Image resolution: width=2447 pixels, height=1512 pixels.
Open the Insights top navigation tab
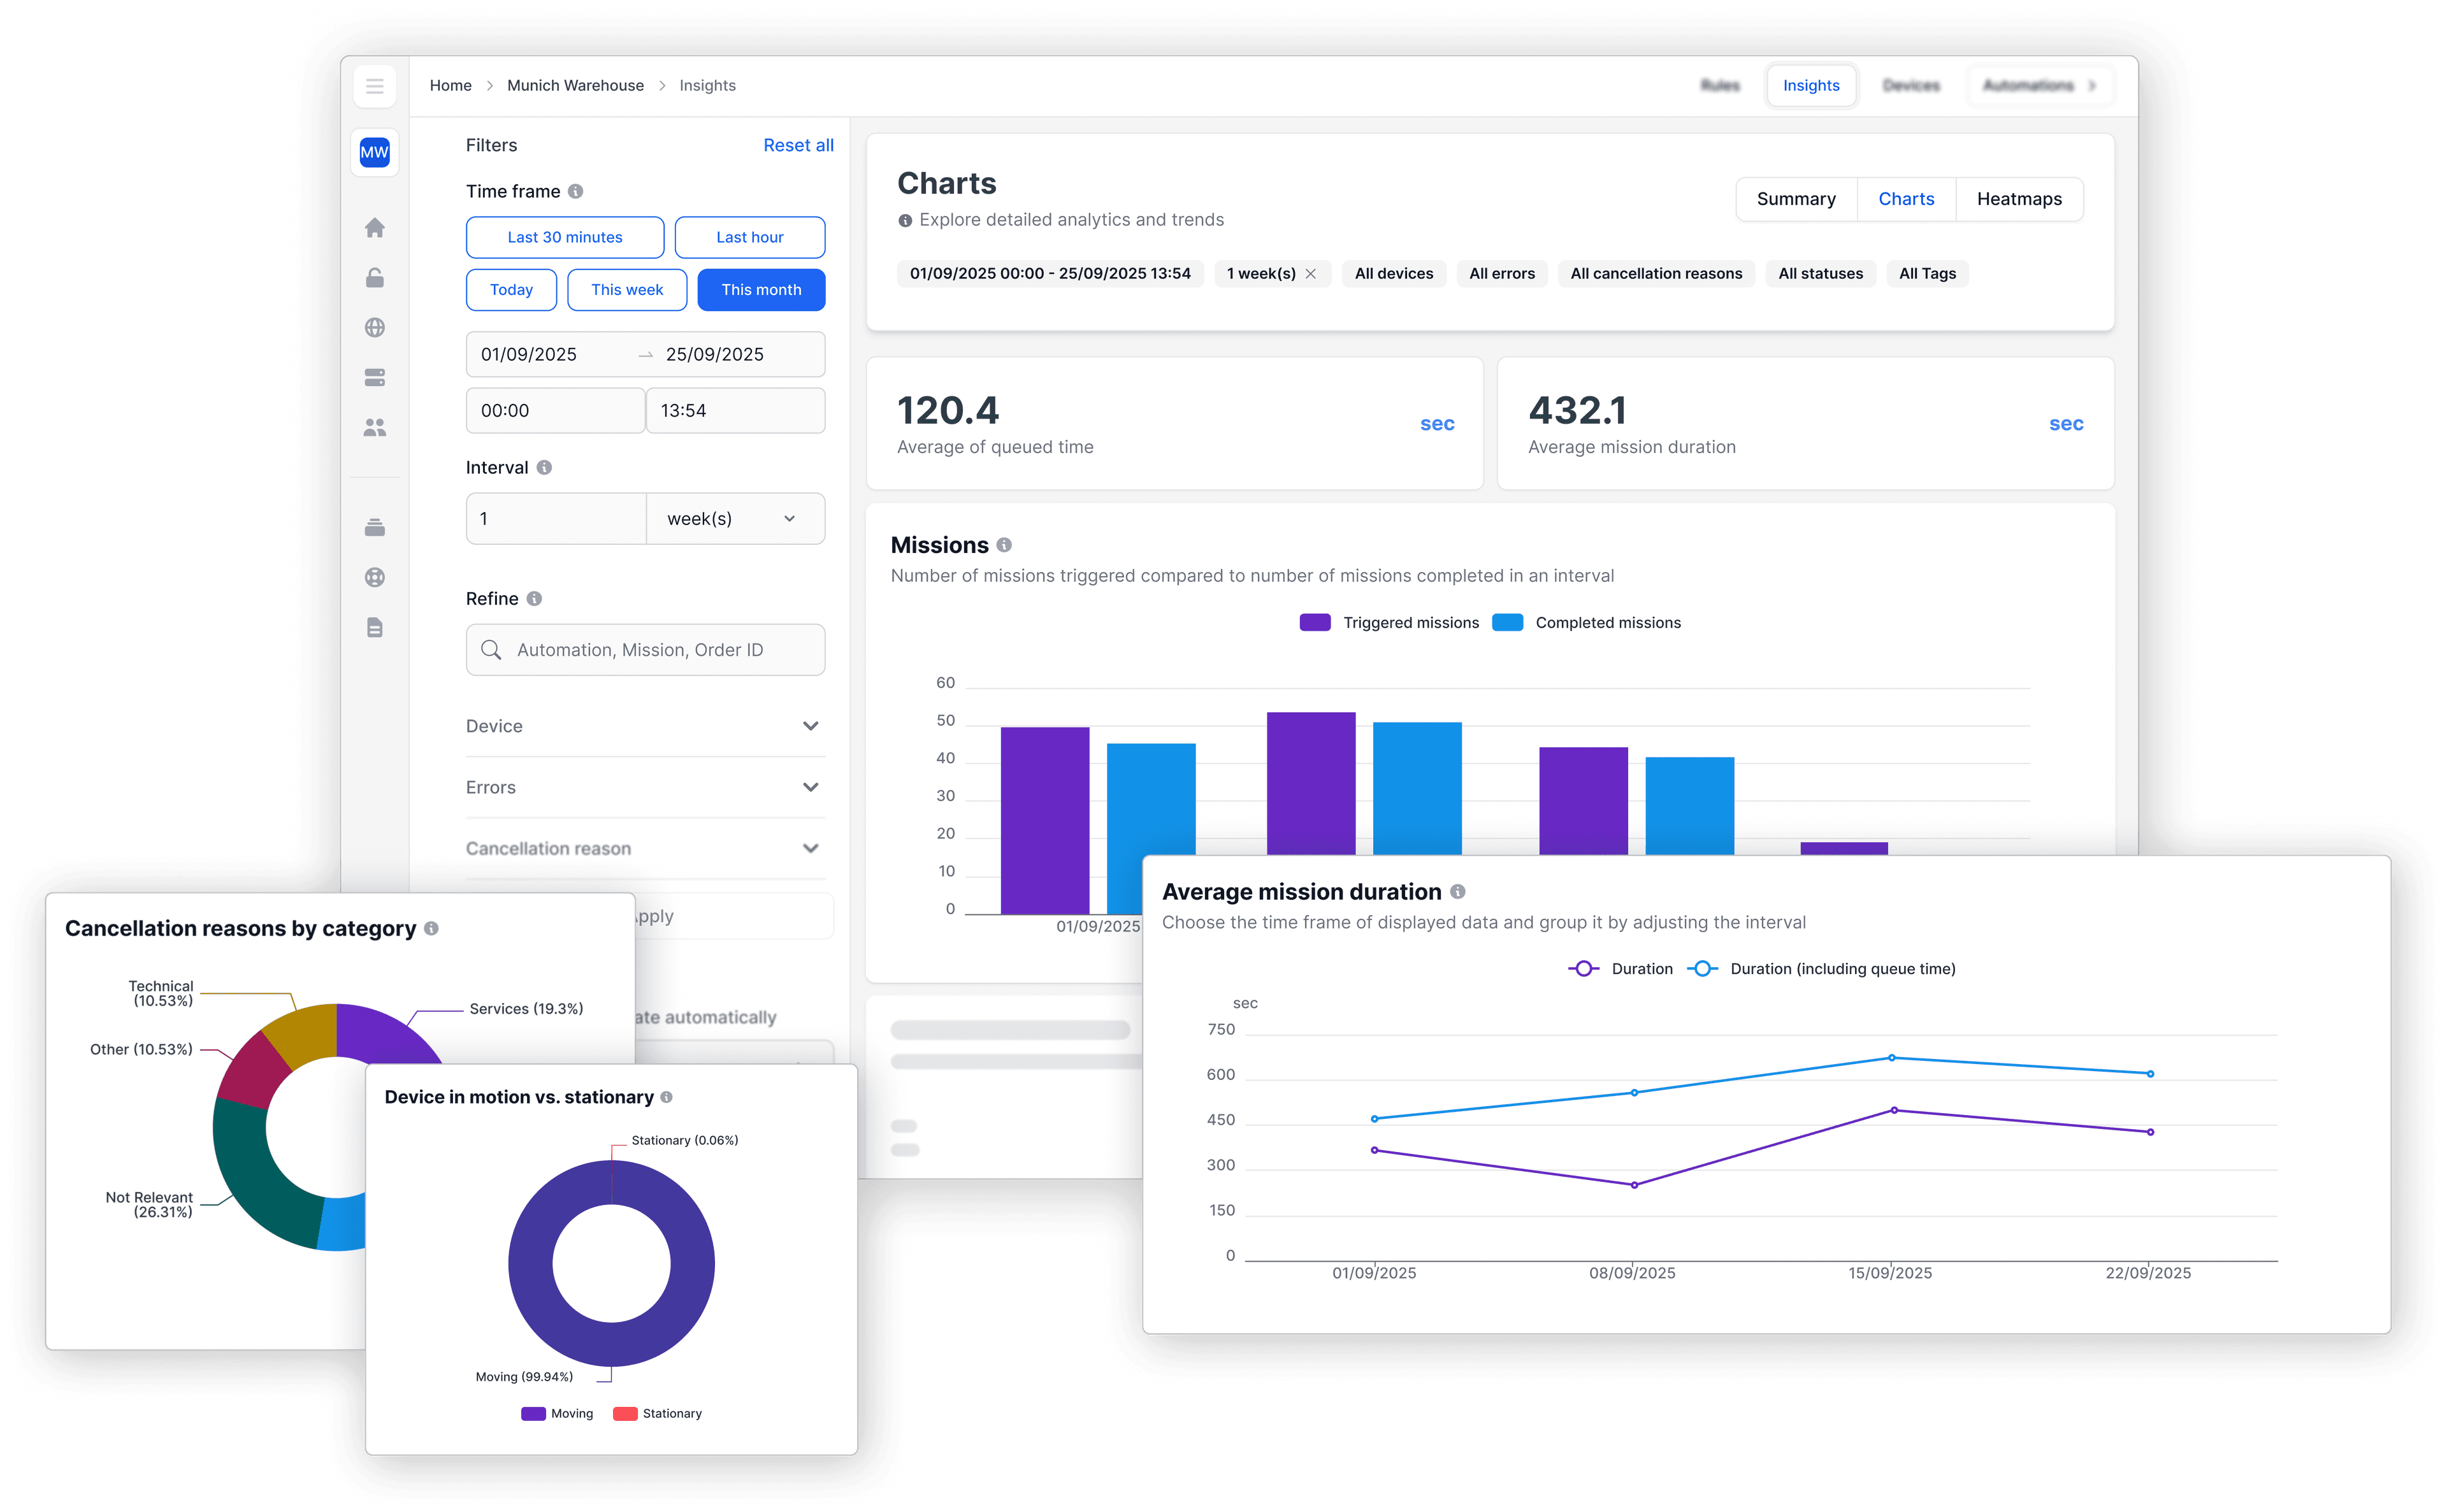(1811, 86)
